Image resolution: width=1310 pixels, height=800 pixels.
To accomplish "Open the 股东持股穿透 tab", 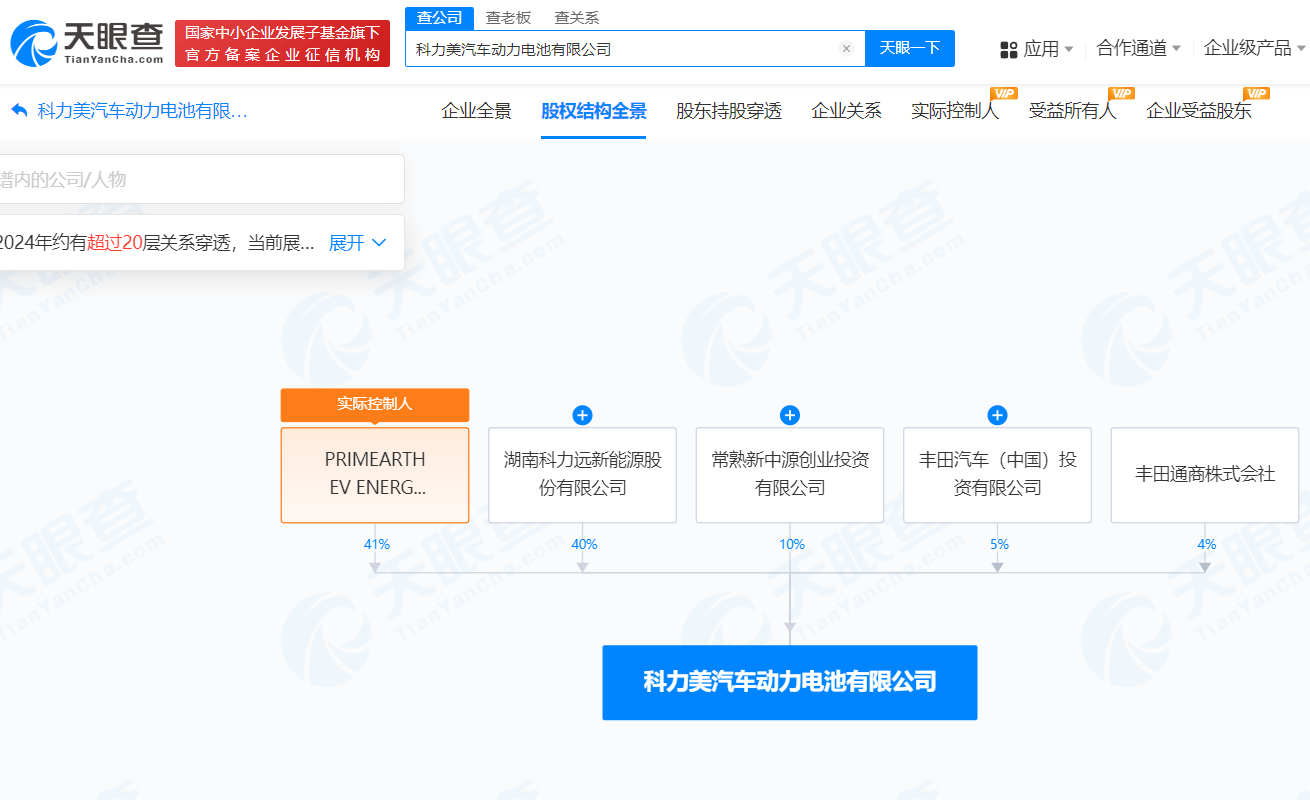I will [729, 111].
